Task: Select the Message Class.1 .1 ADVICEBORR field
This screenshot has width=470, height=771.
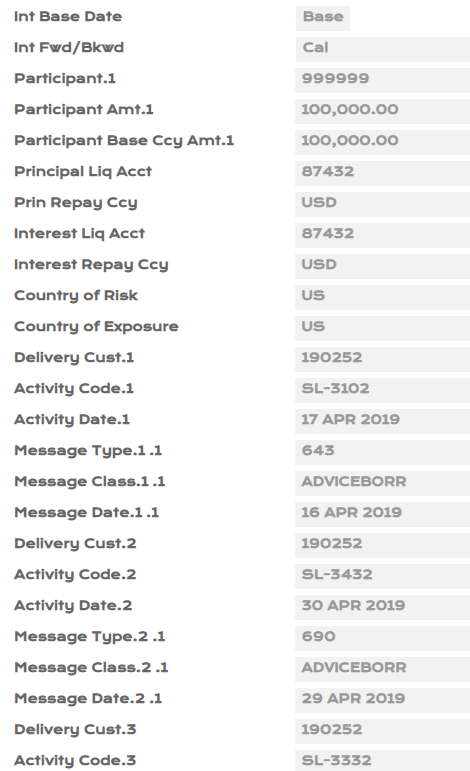Action: [x=382, y=483]
